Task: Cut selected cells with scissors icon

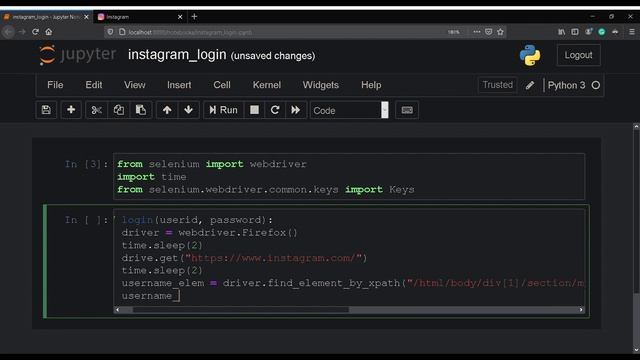Action: pyautogui.click(x=96, y=110)
